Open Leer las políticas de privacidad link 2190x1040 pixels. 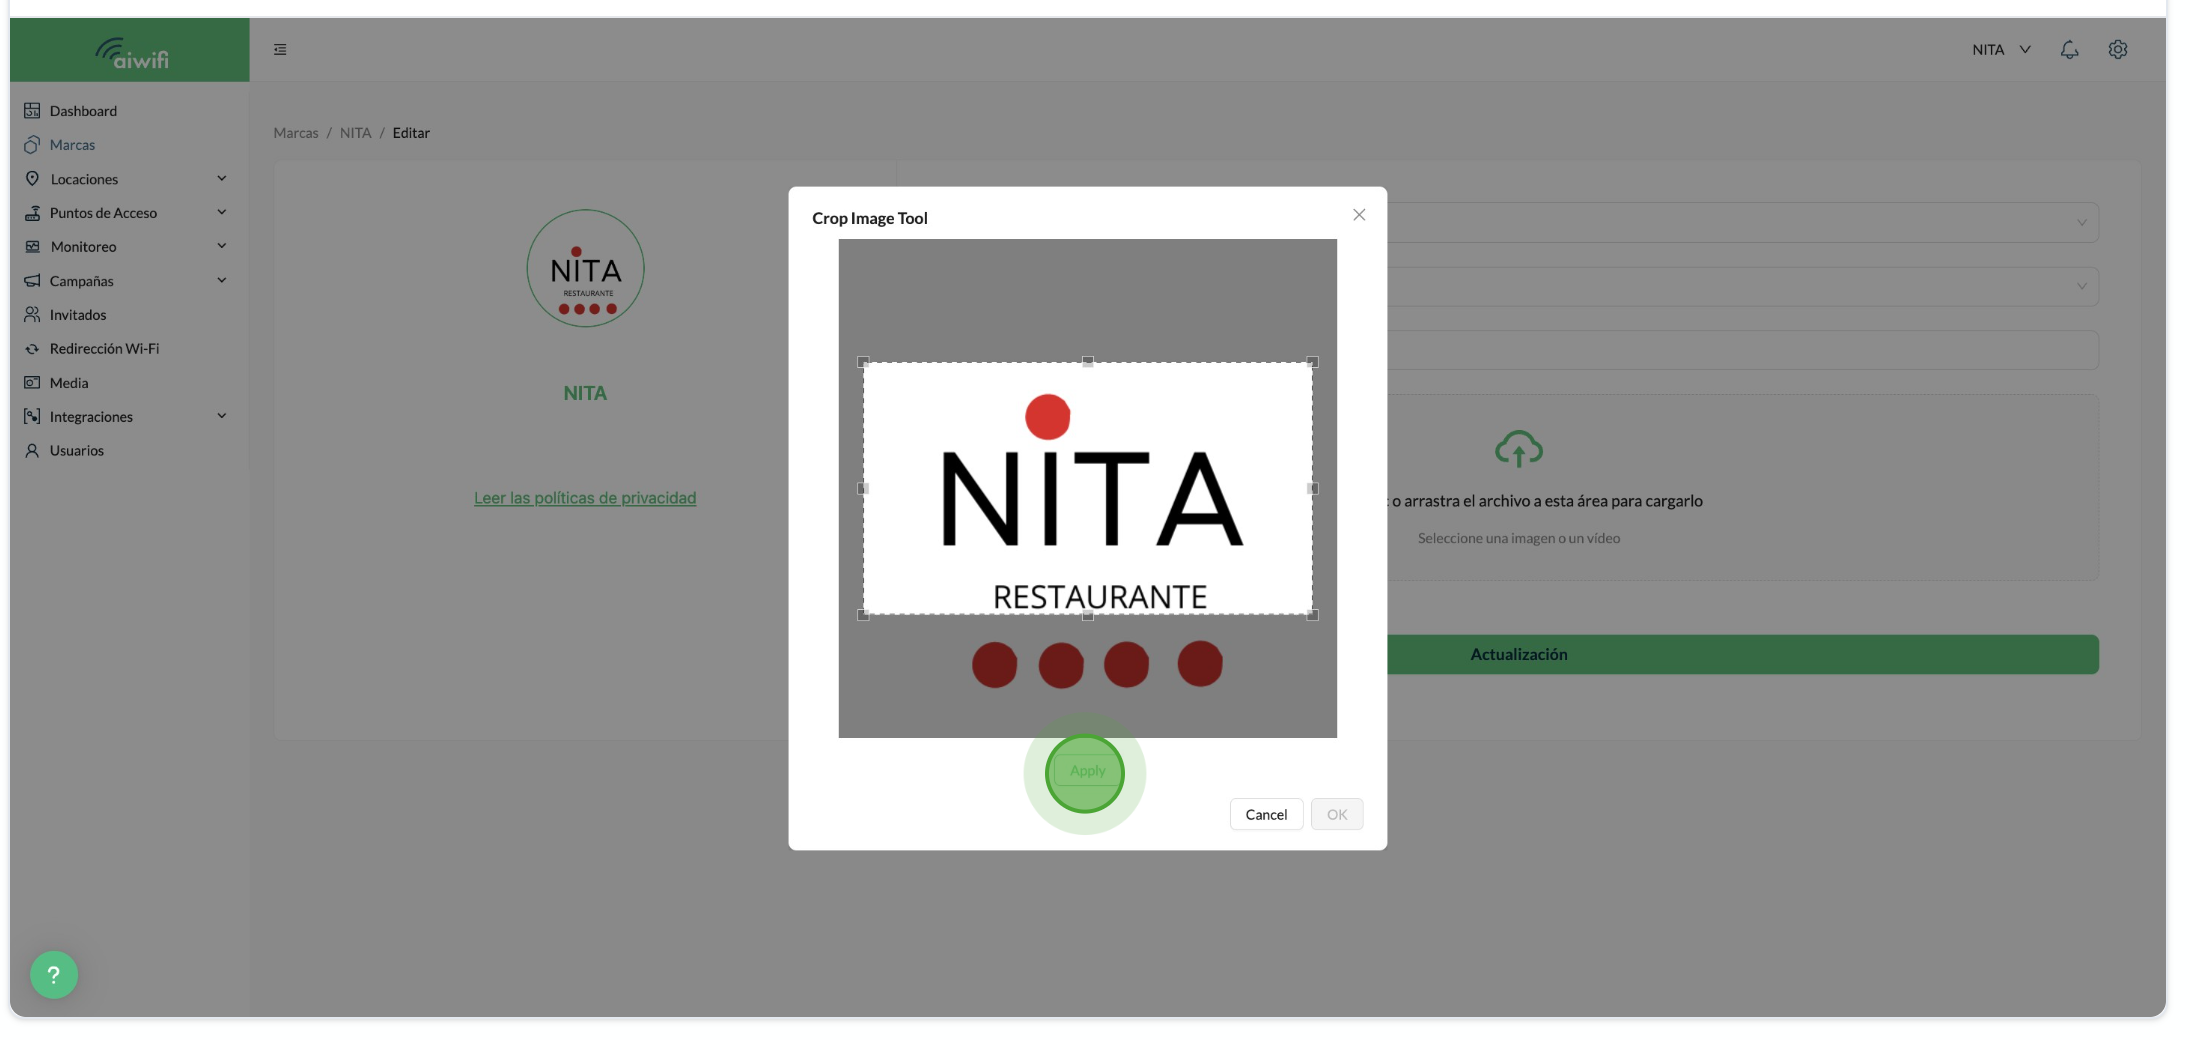pos(585,498)
